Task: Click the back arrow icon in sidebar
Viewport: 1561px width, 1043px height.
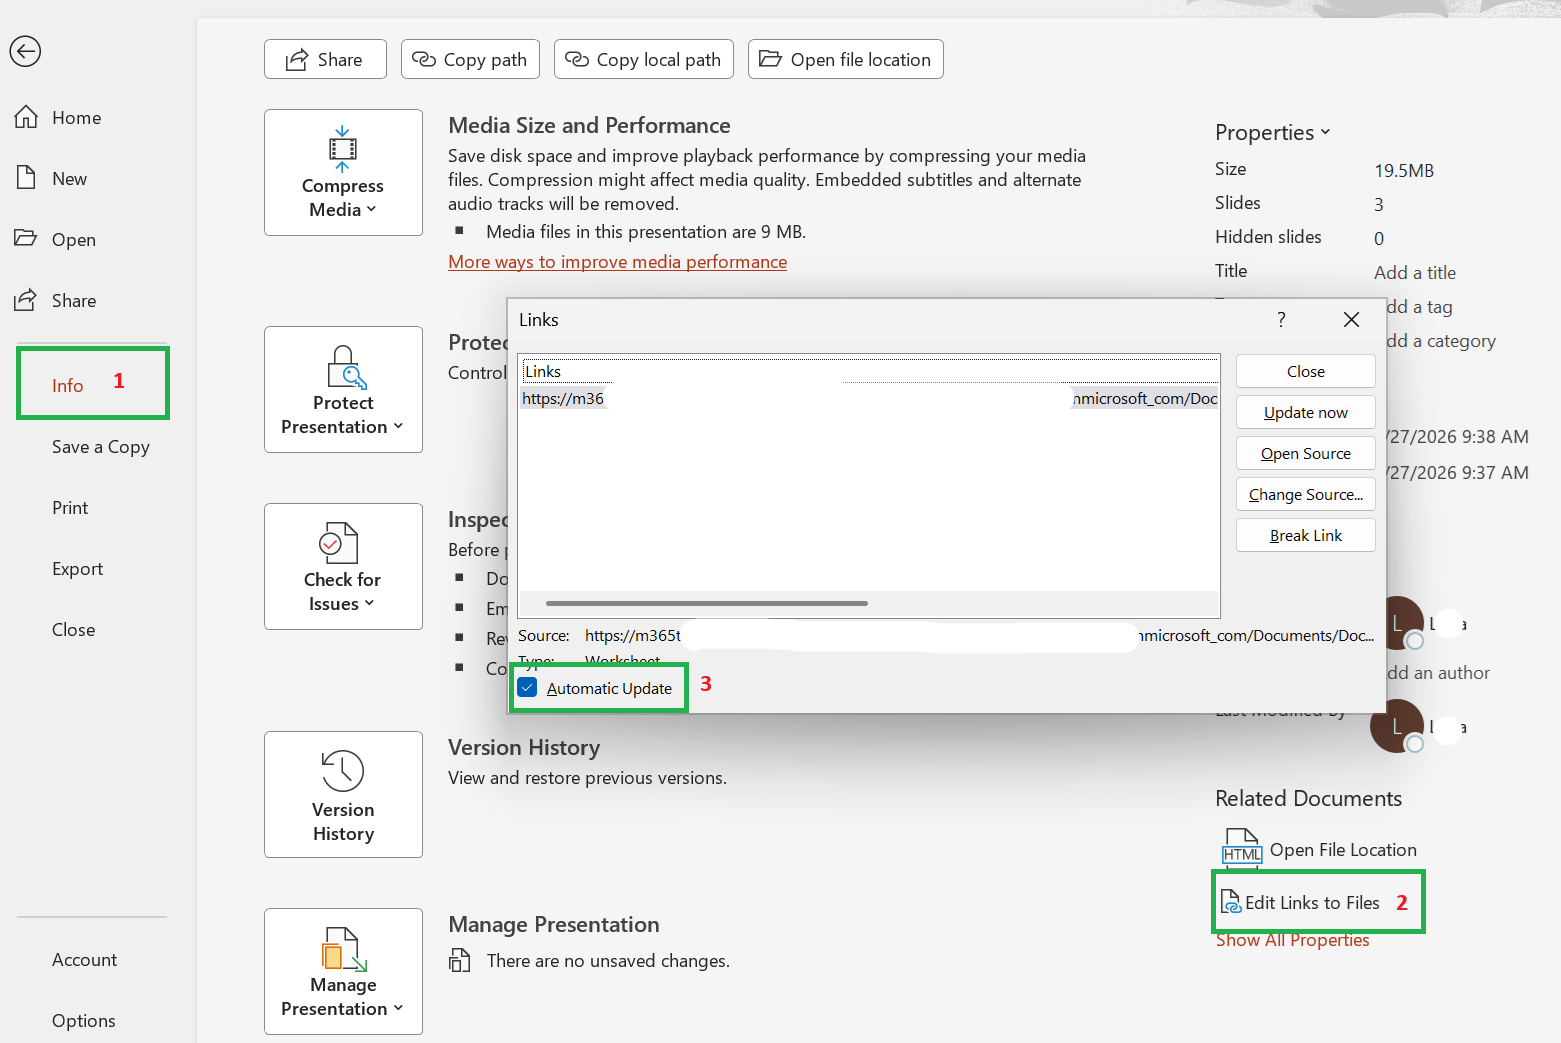Action: point(25,51)
